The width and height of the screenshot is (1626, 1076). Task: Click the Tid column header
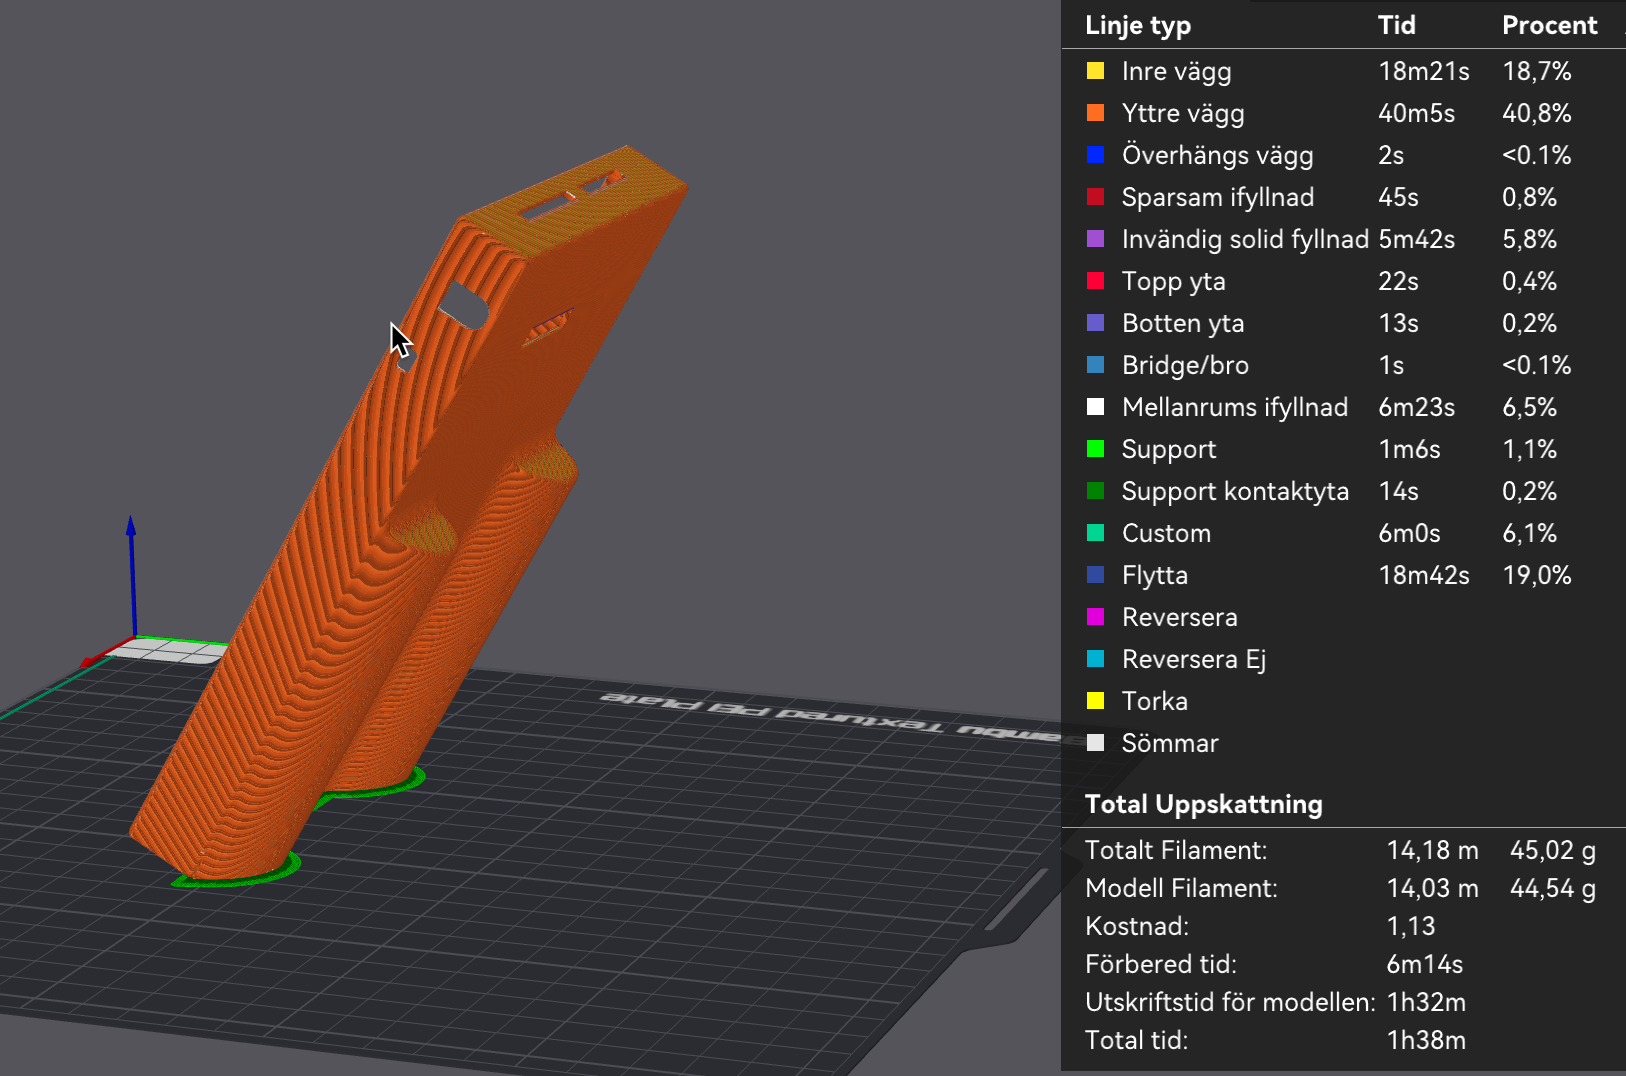(x=1396, y=25)
